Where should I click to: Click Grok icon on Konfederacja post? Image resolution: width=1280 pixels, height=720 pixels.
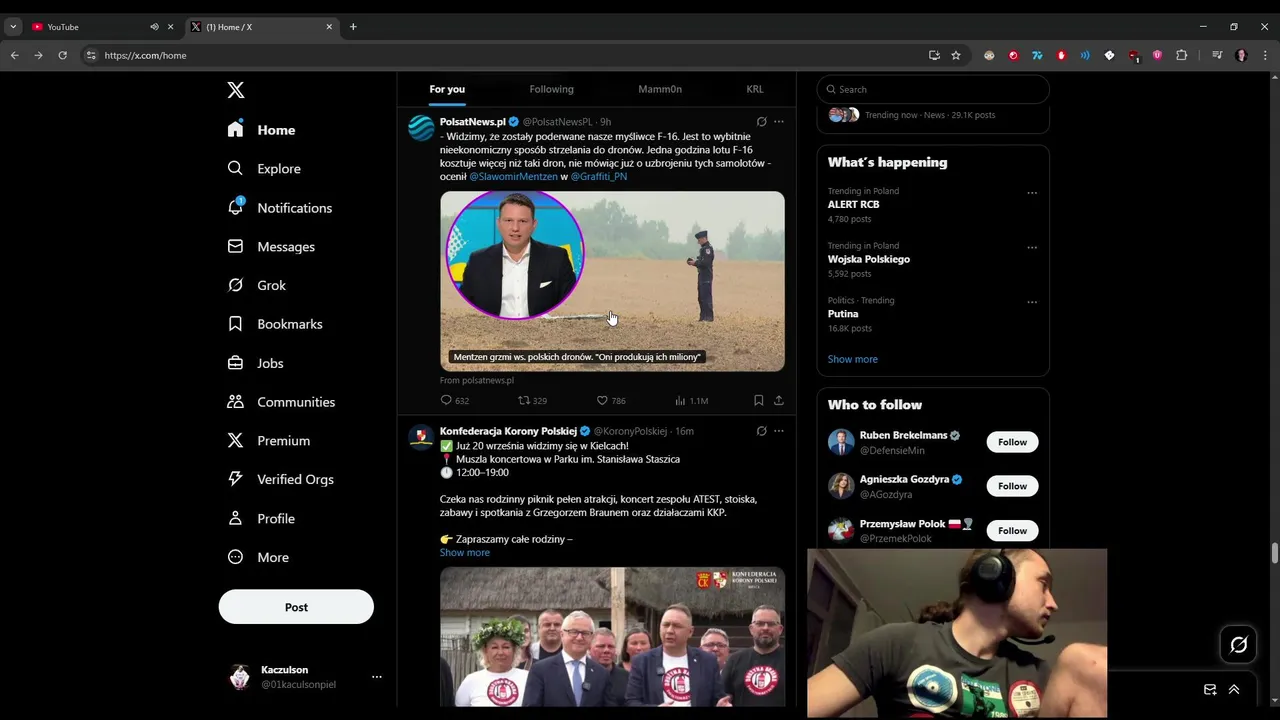(761, 431)
